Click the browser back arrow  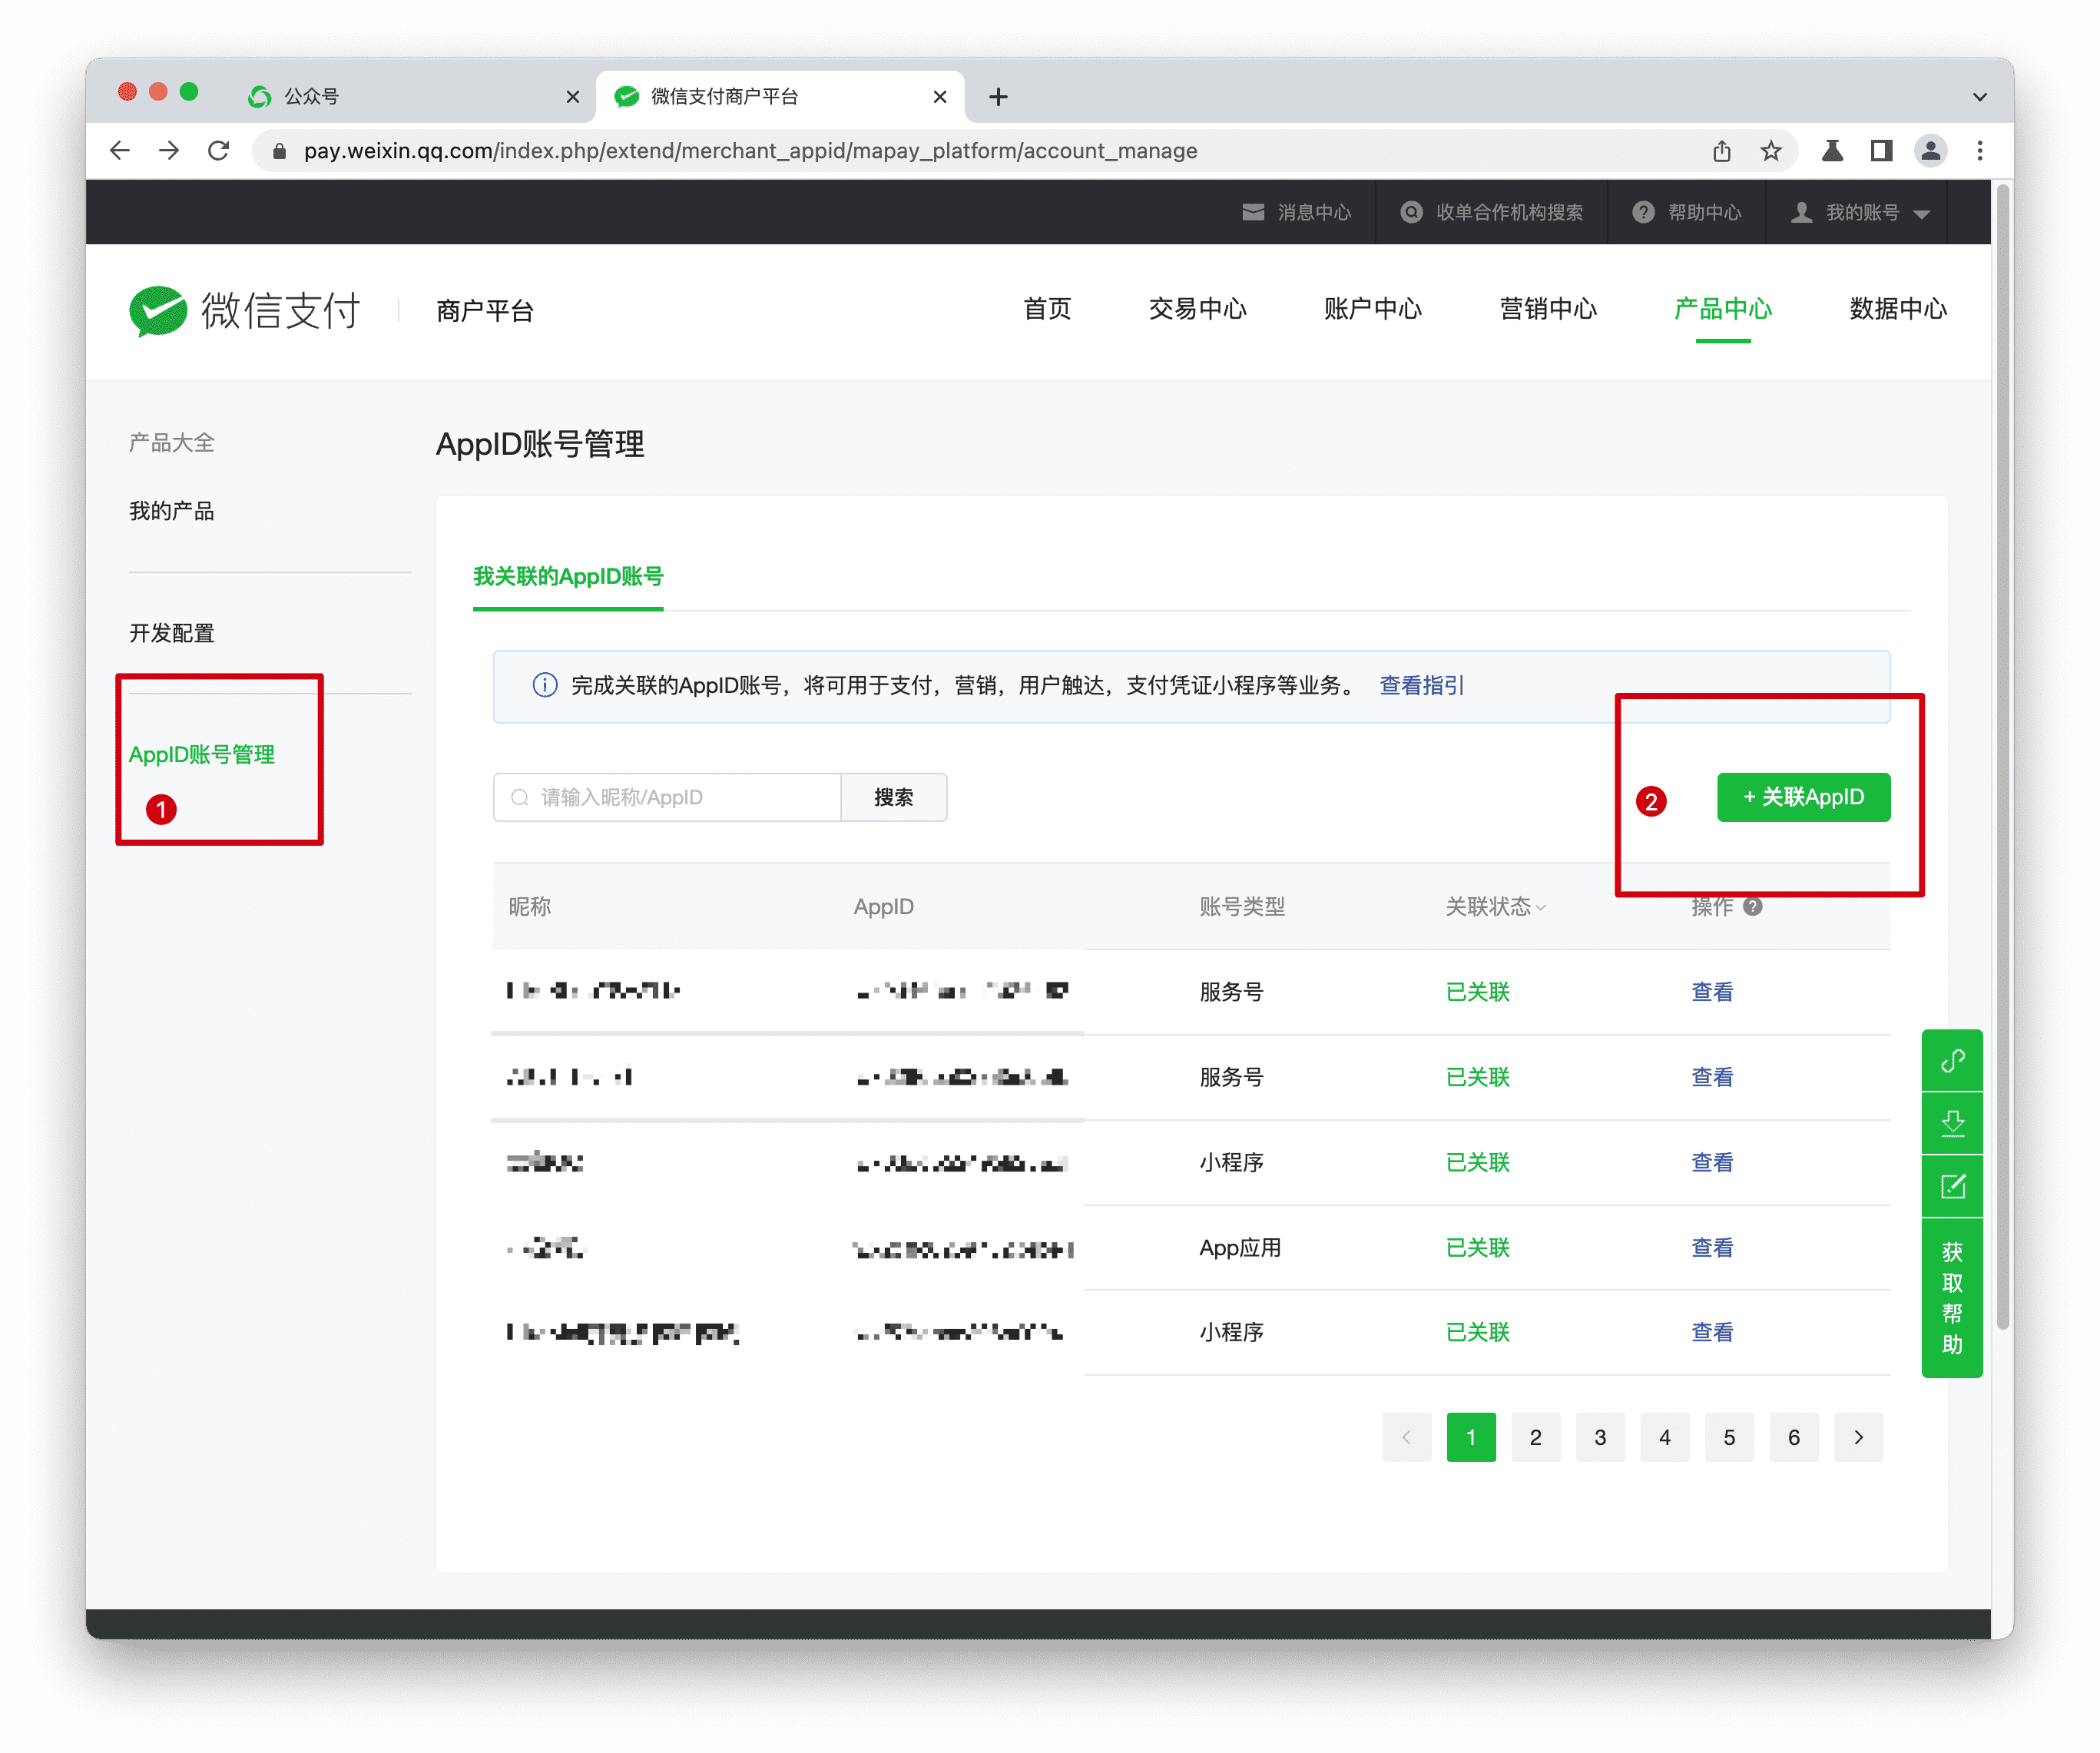120,150
